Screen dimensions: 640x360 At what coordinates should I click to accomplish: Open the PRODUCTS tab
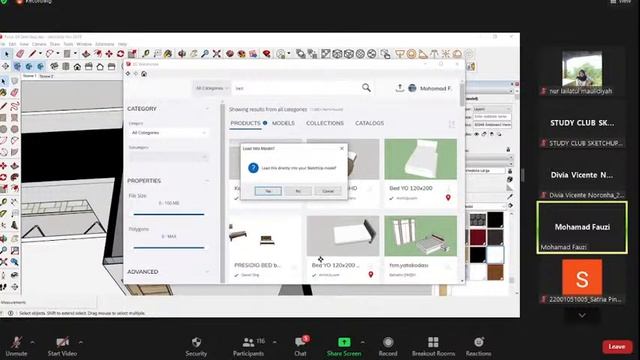pos(245,123)
